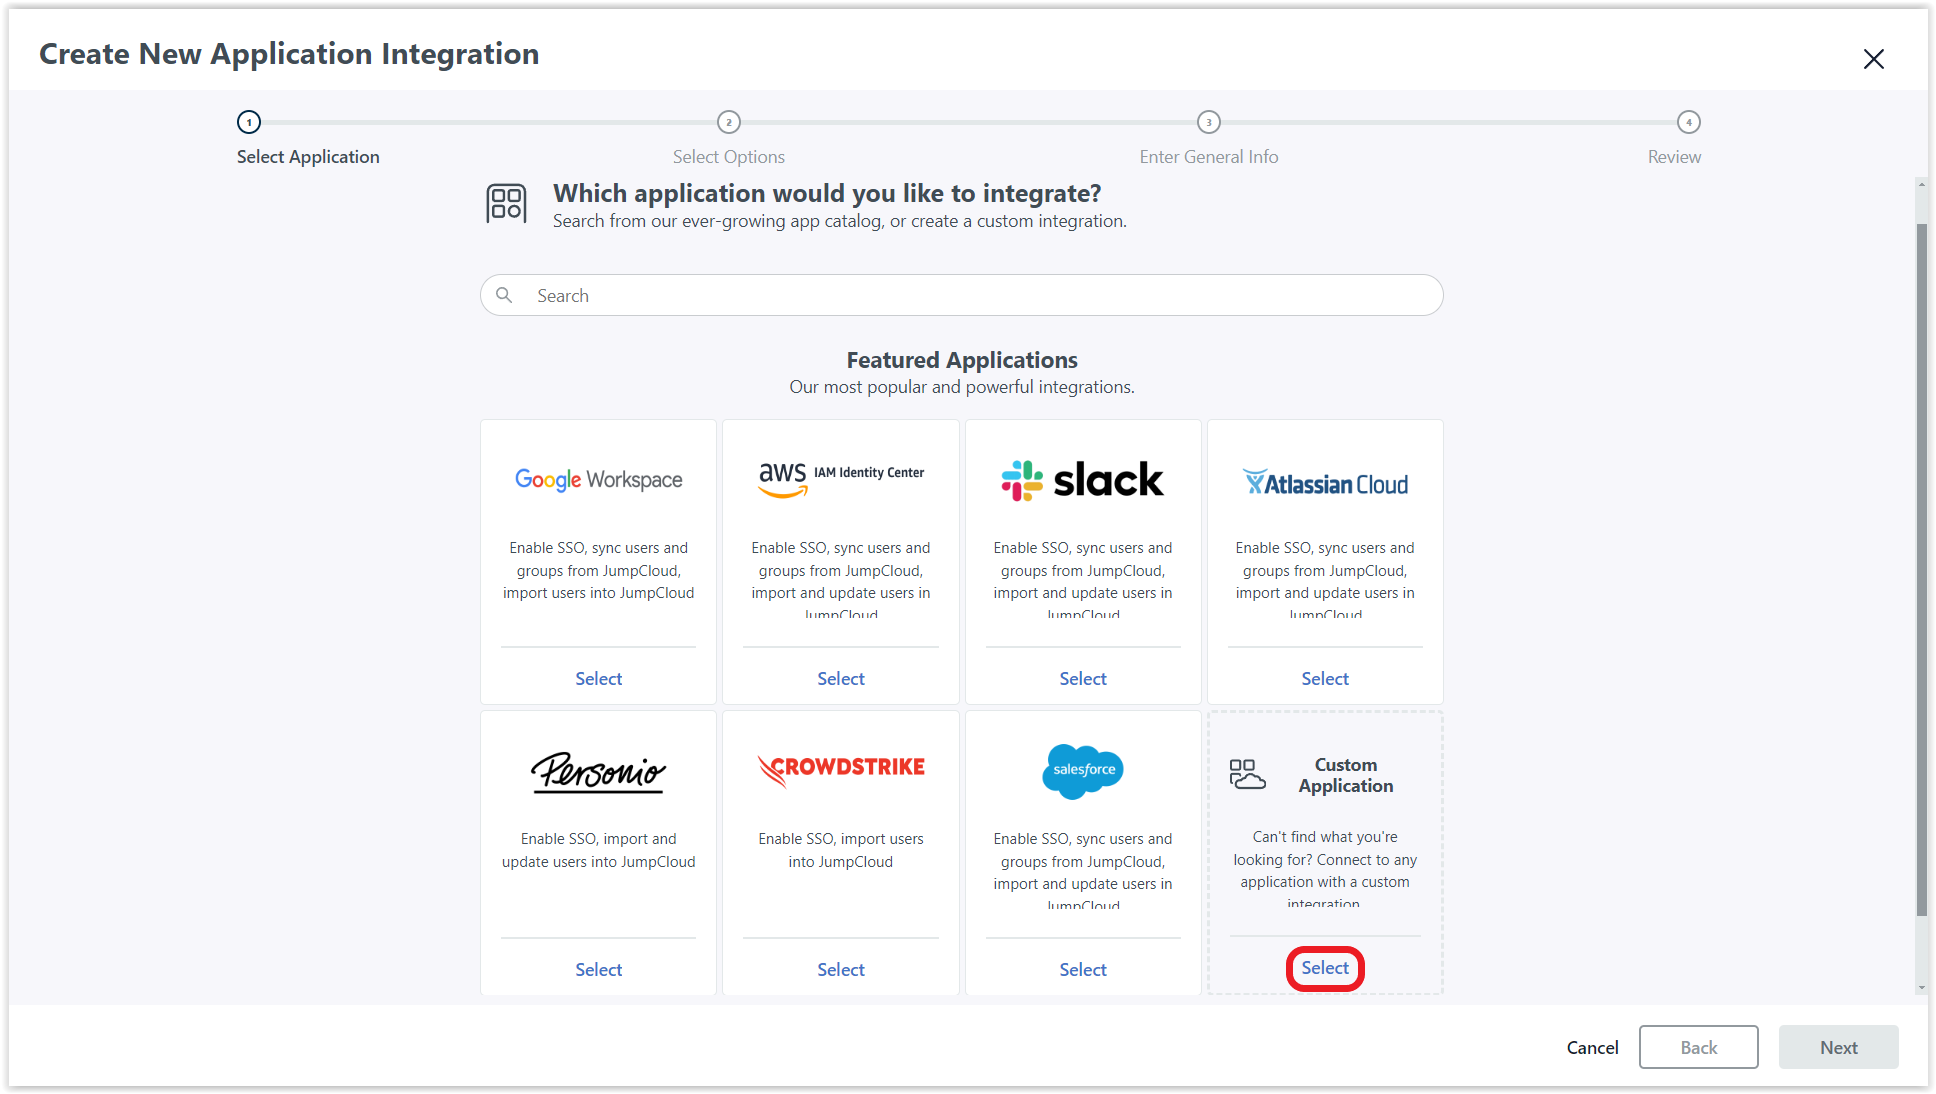Click the Google Workspace logo
1936x1094 pixels.
[598, 480]
